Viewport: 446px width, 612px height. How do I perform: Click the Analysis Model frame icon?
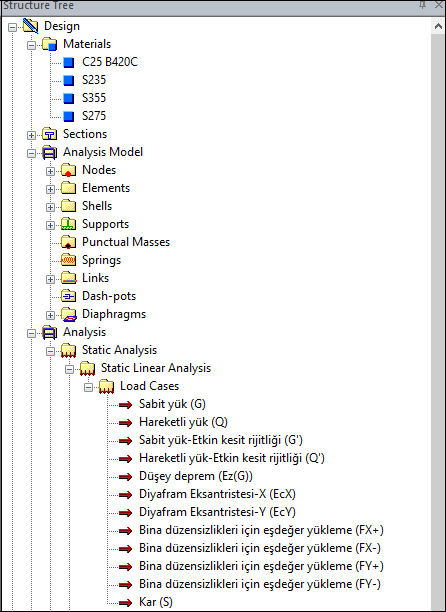pos(49,152)
